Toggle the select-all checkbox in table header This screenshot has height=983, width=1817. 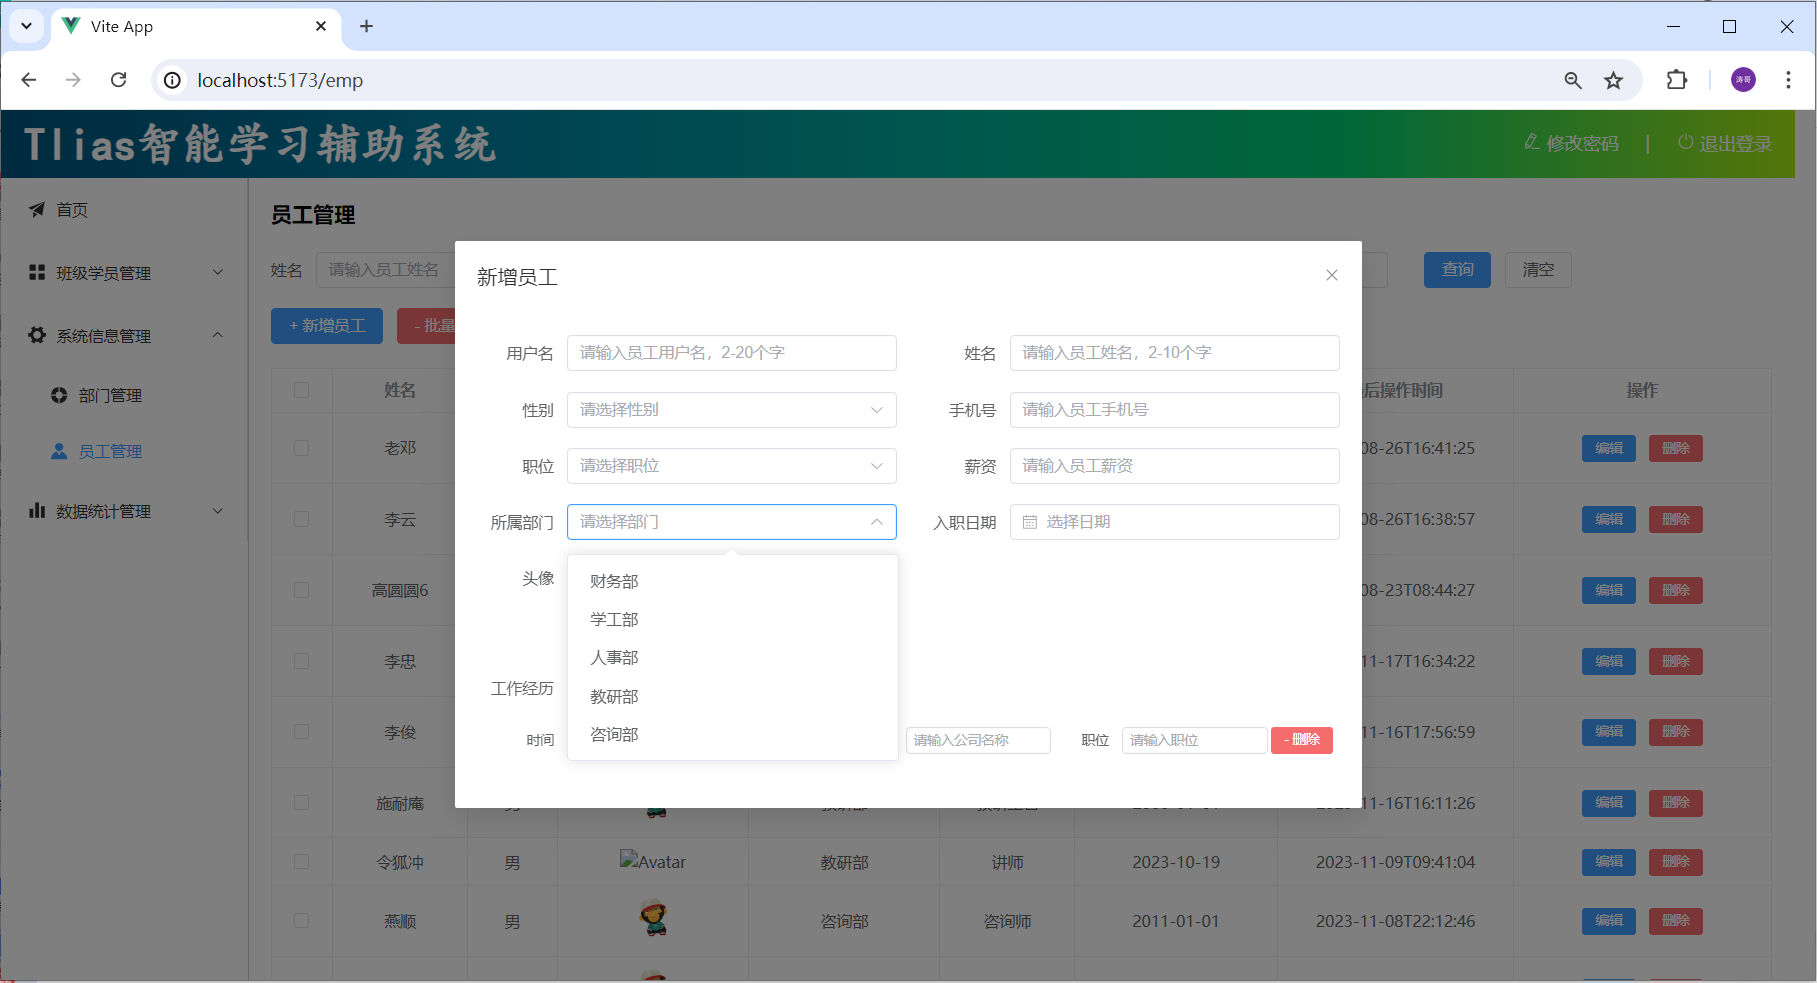tap(301, 390)
